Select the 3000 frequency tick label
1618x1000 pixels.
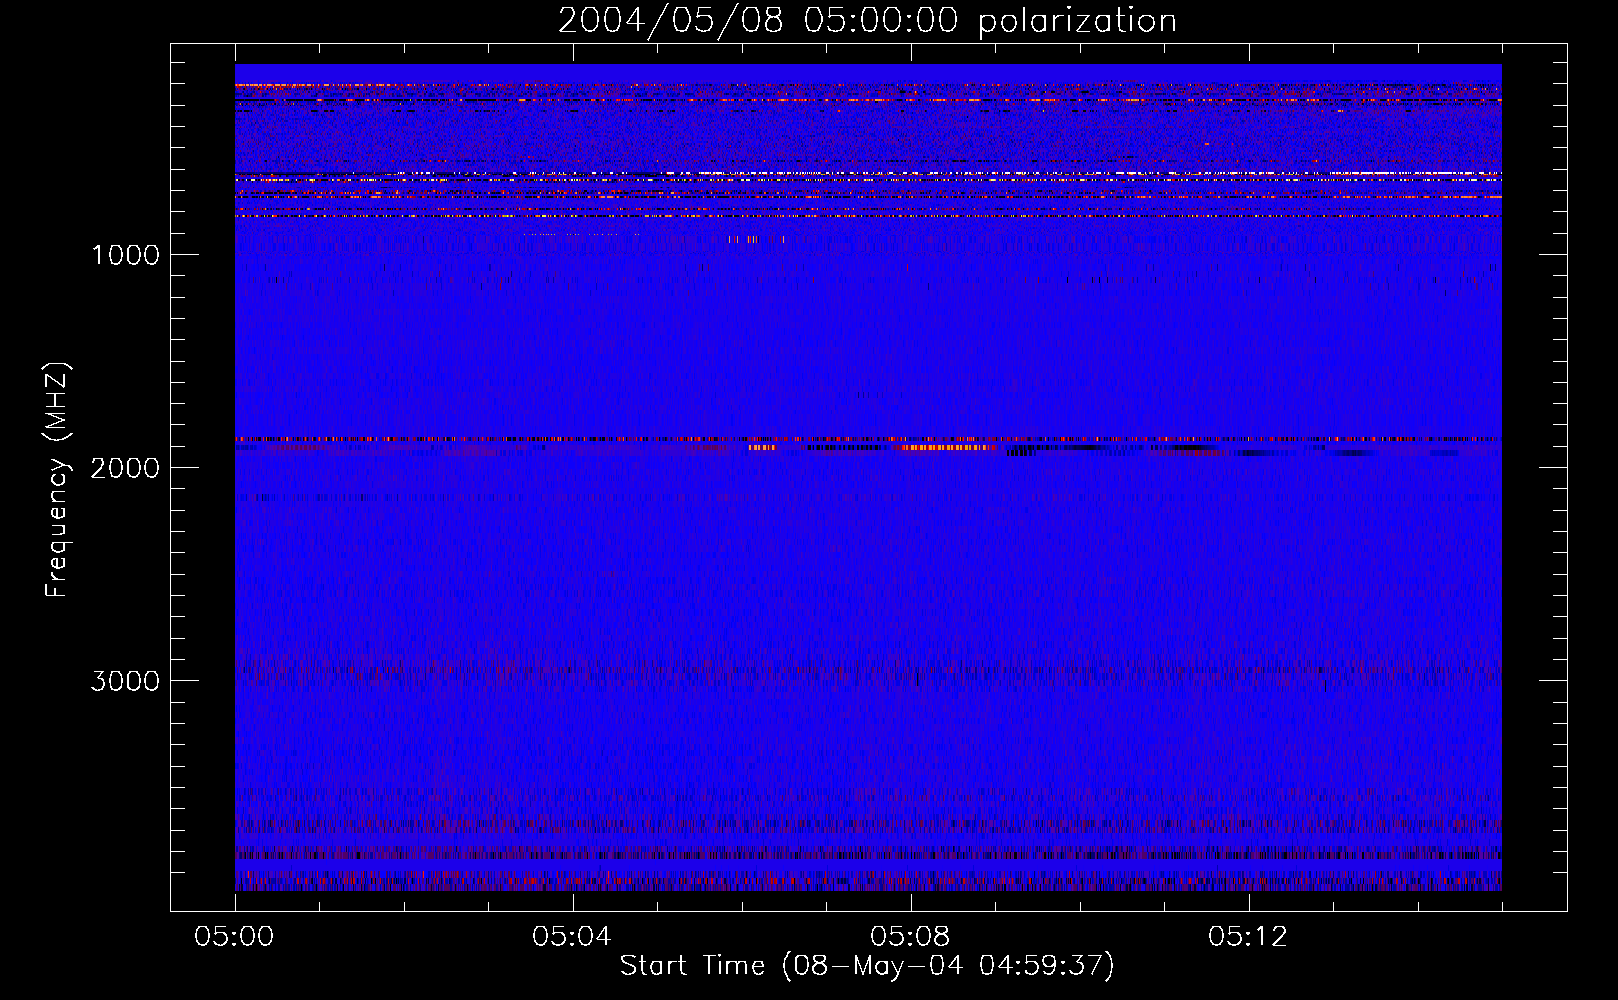pyautogui.click(x=125, y=681)
